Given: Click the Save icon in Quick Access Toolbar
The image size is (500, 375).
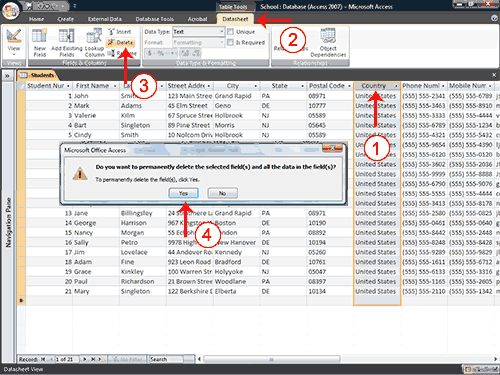Looking at the screenshot, I should tap(29, 6).
